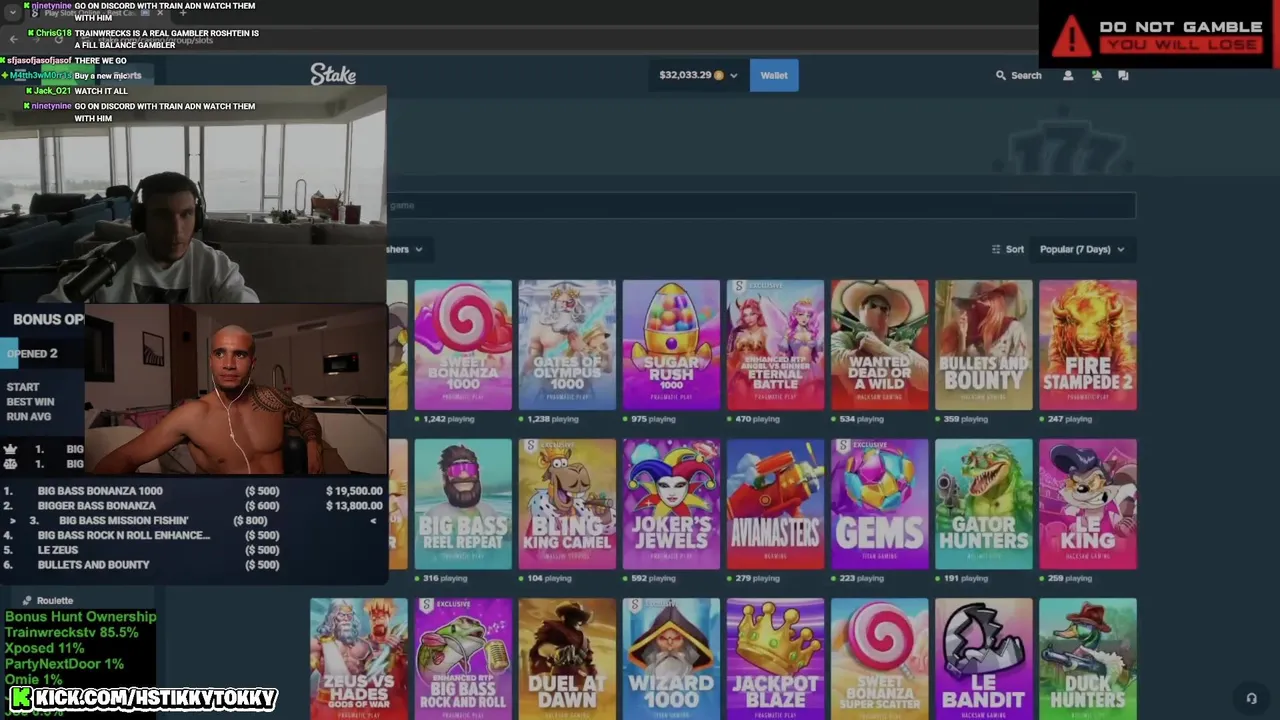Open Wizard 1000 game

click(x=671, y=658)
